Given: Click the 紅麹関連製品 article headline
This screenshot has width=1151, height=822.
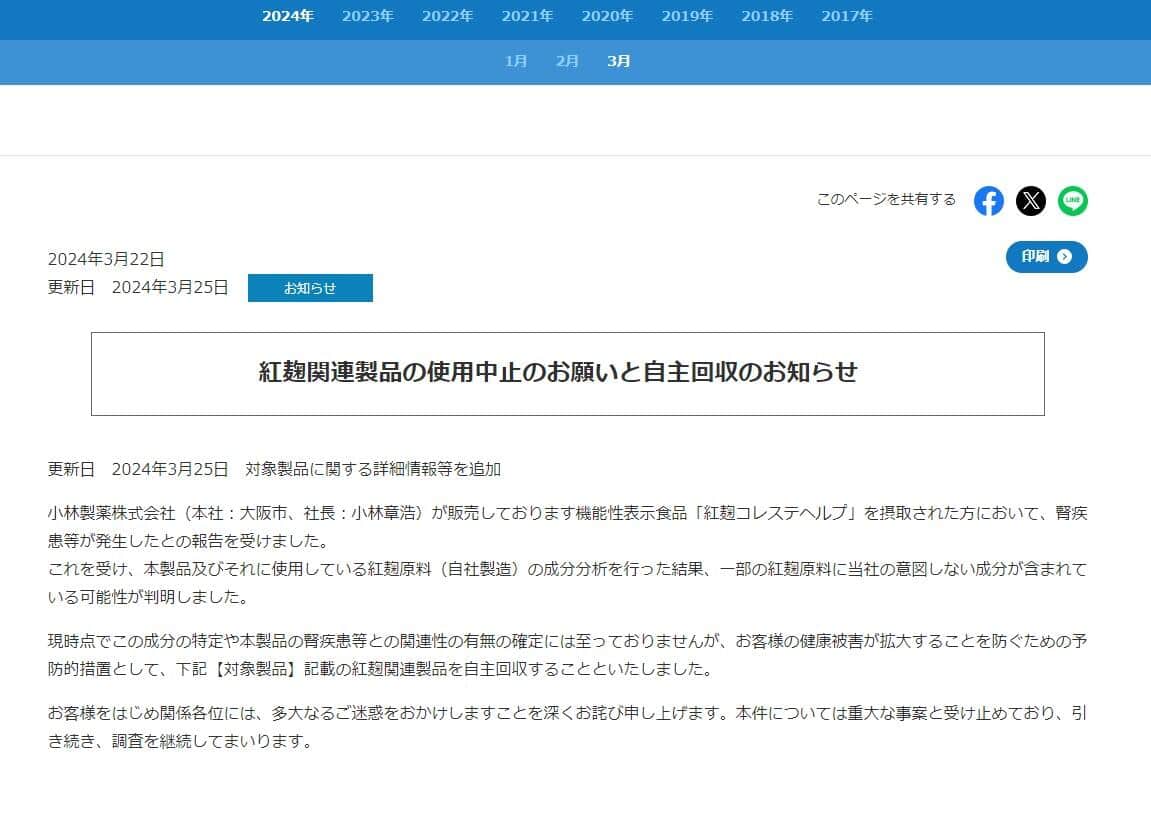Looking at the screenshot, I should (568, 373).
